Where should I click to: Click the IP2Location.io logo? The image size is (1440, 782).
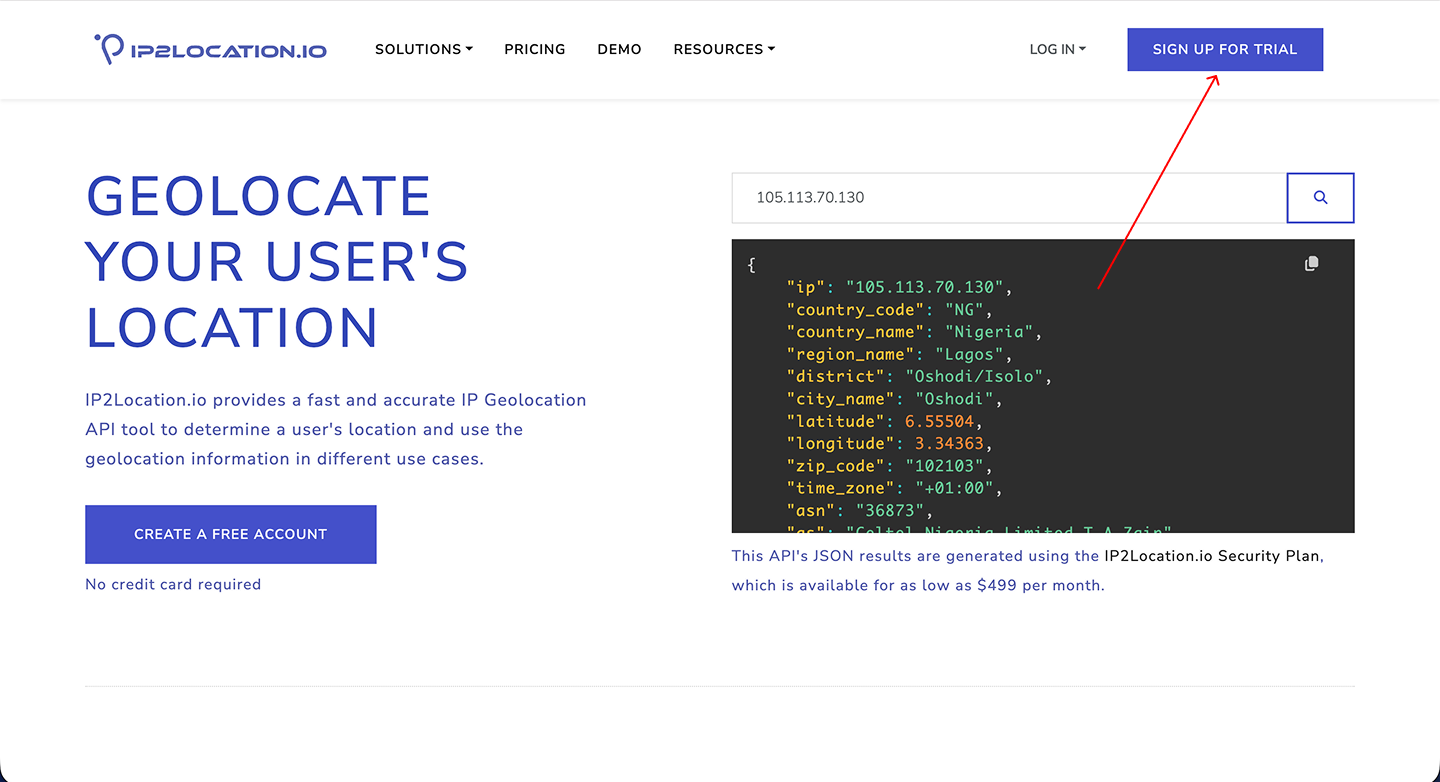pos(210,49)
